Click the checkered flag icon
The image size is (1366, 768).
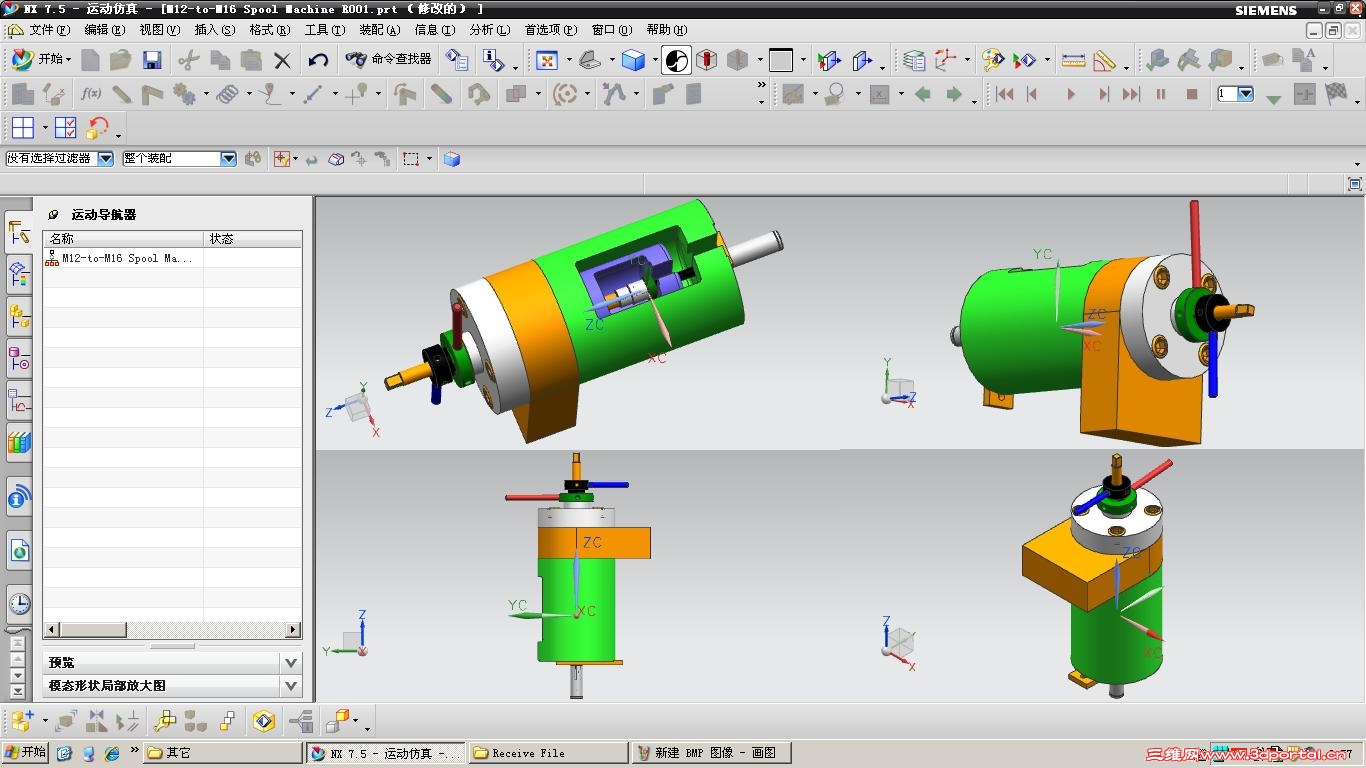coord(1336,94)
